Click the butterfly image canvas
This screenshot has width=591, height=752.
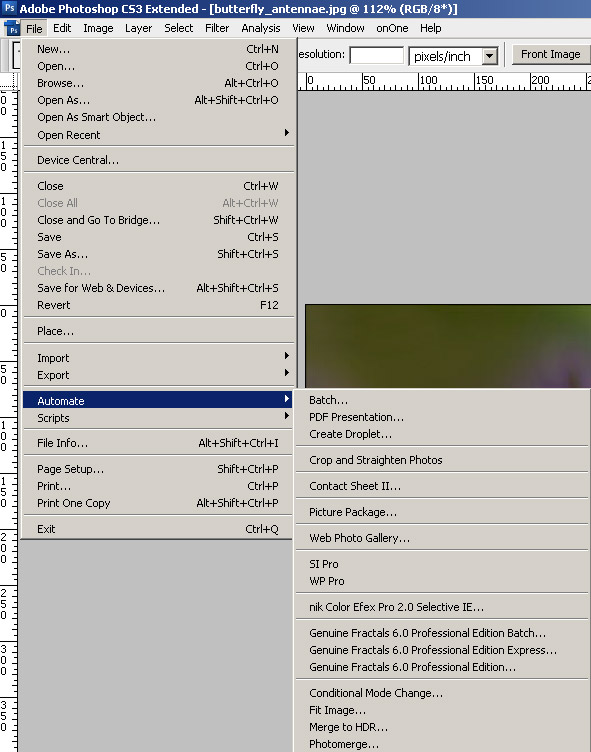(x=448, y=346)
